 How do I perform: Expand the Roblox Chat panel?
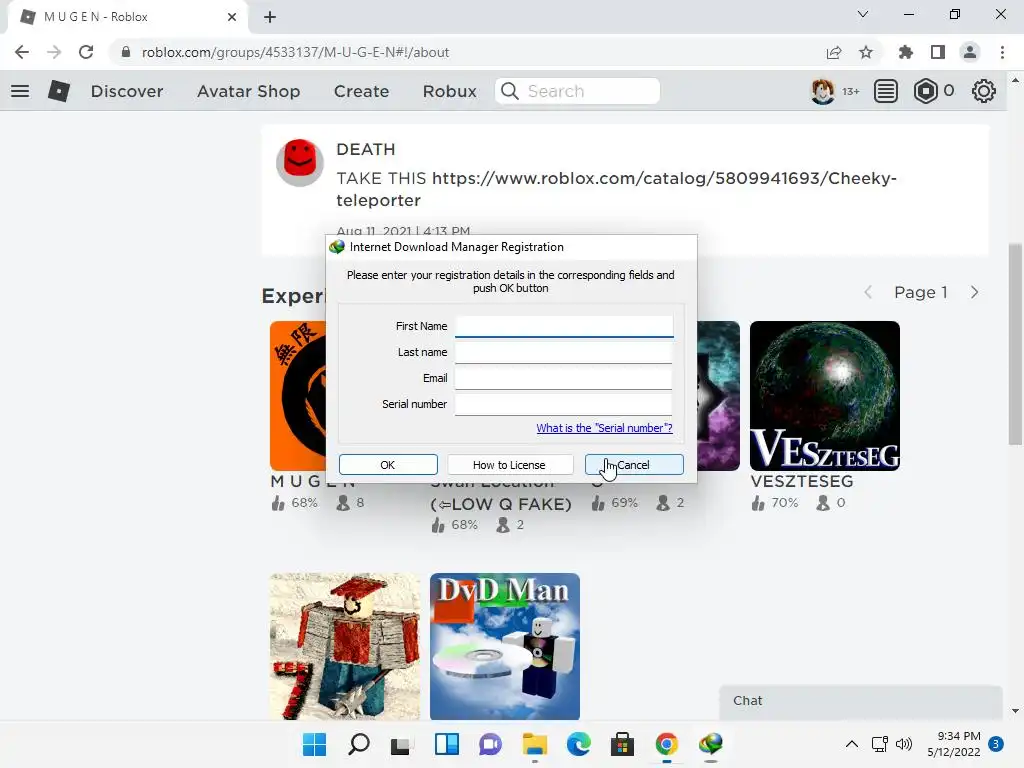[861, 701]
